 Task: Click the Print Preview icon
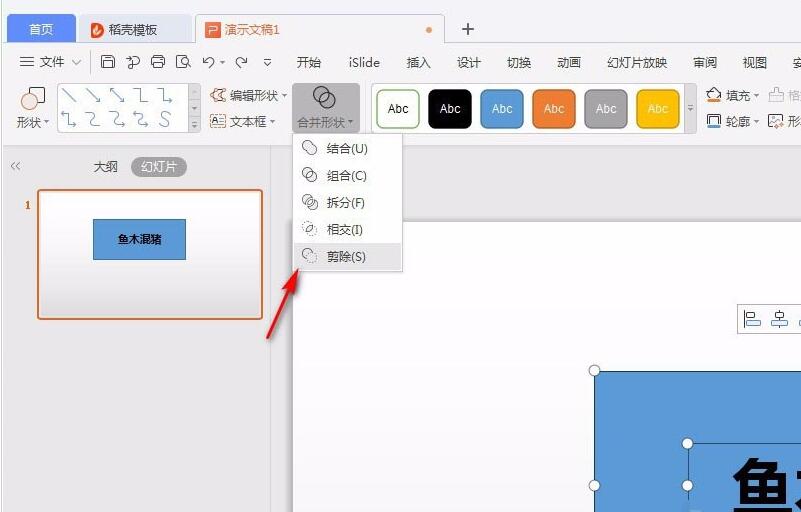point(183,62)
